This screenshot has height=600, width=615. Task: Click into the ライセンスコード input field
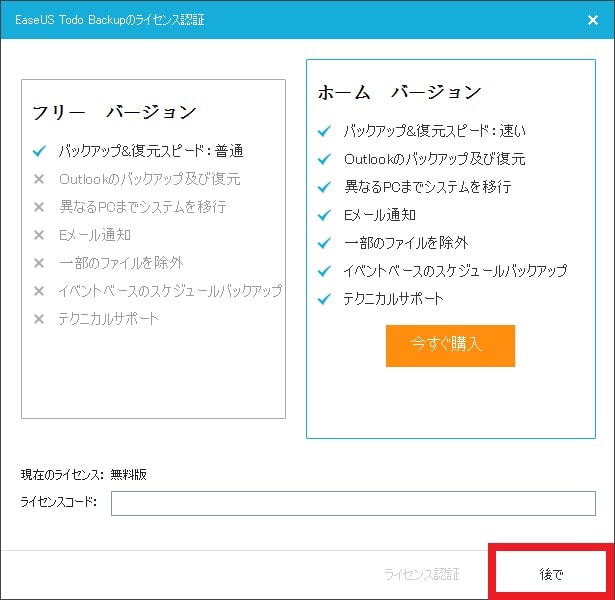353,503
